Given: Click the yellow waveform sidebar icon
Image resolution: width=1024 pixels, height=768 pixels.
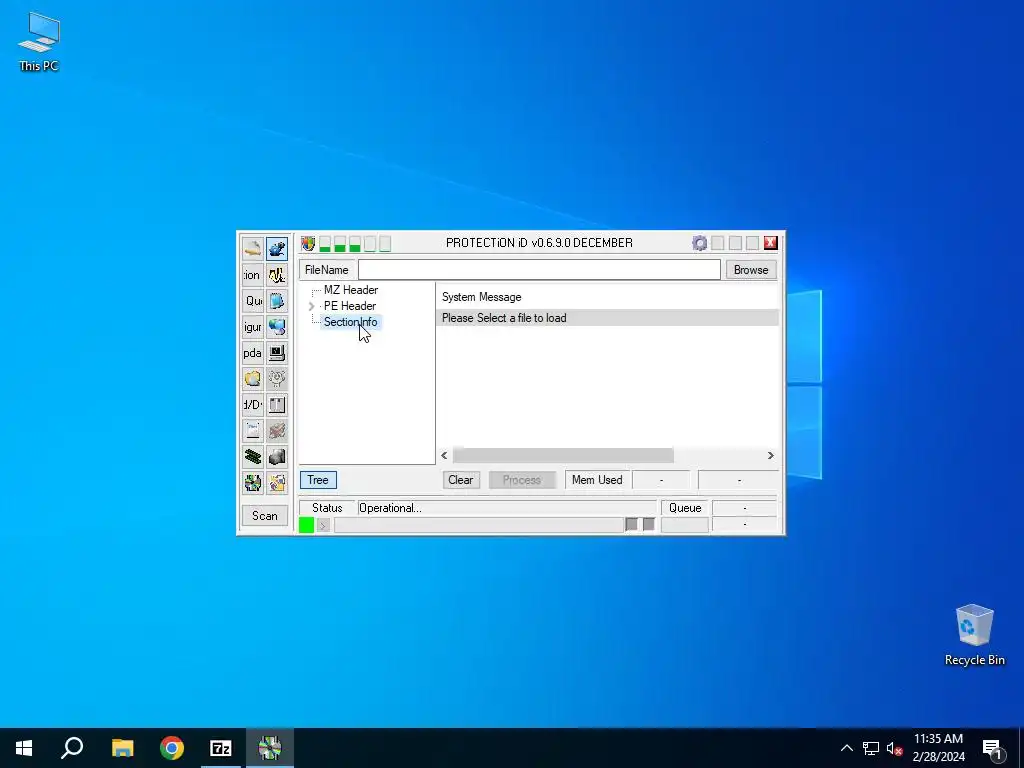Looking at the screenshot, I should coord(277,275).
